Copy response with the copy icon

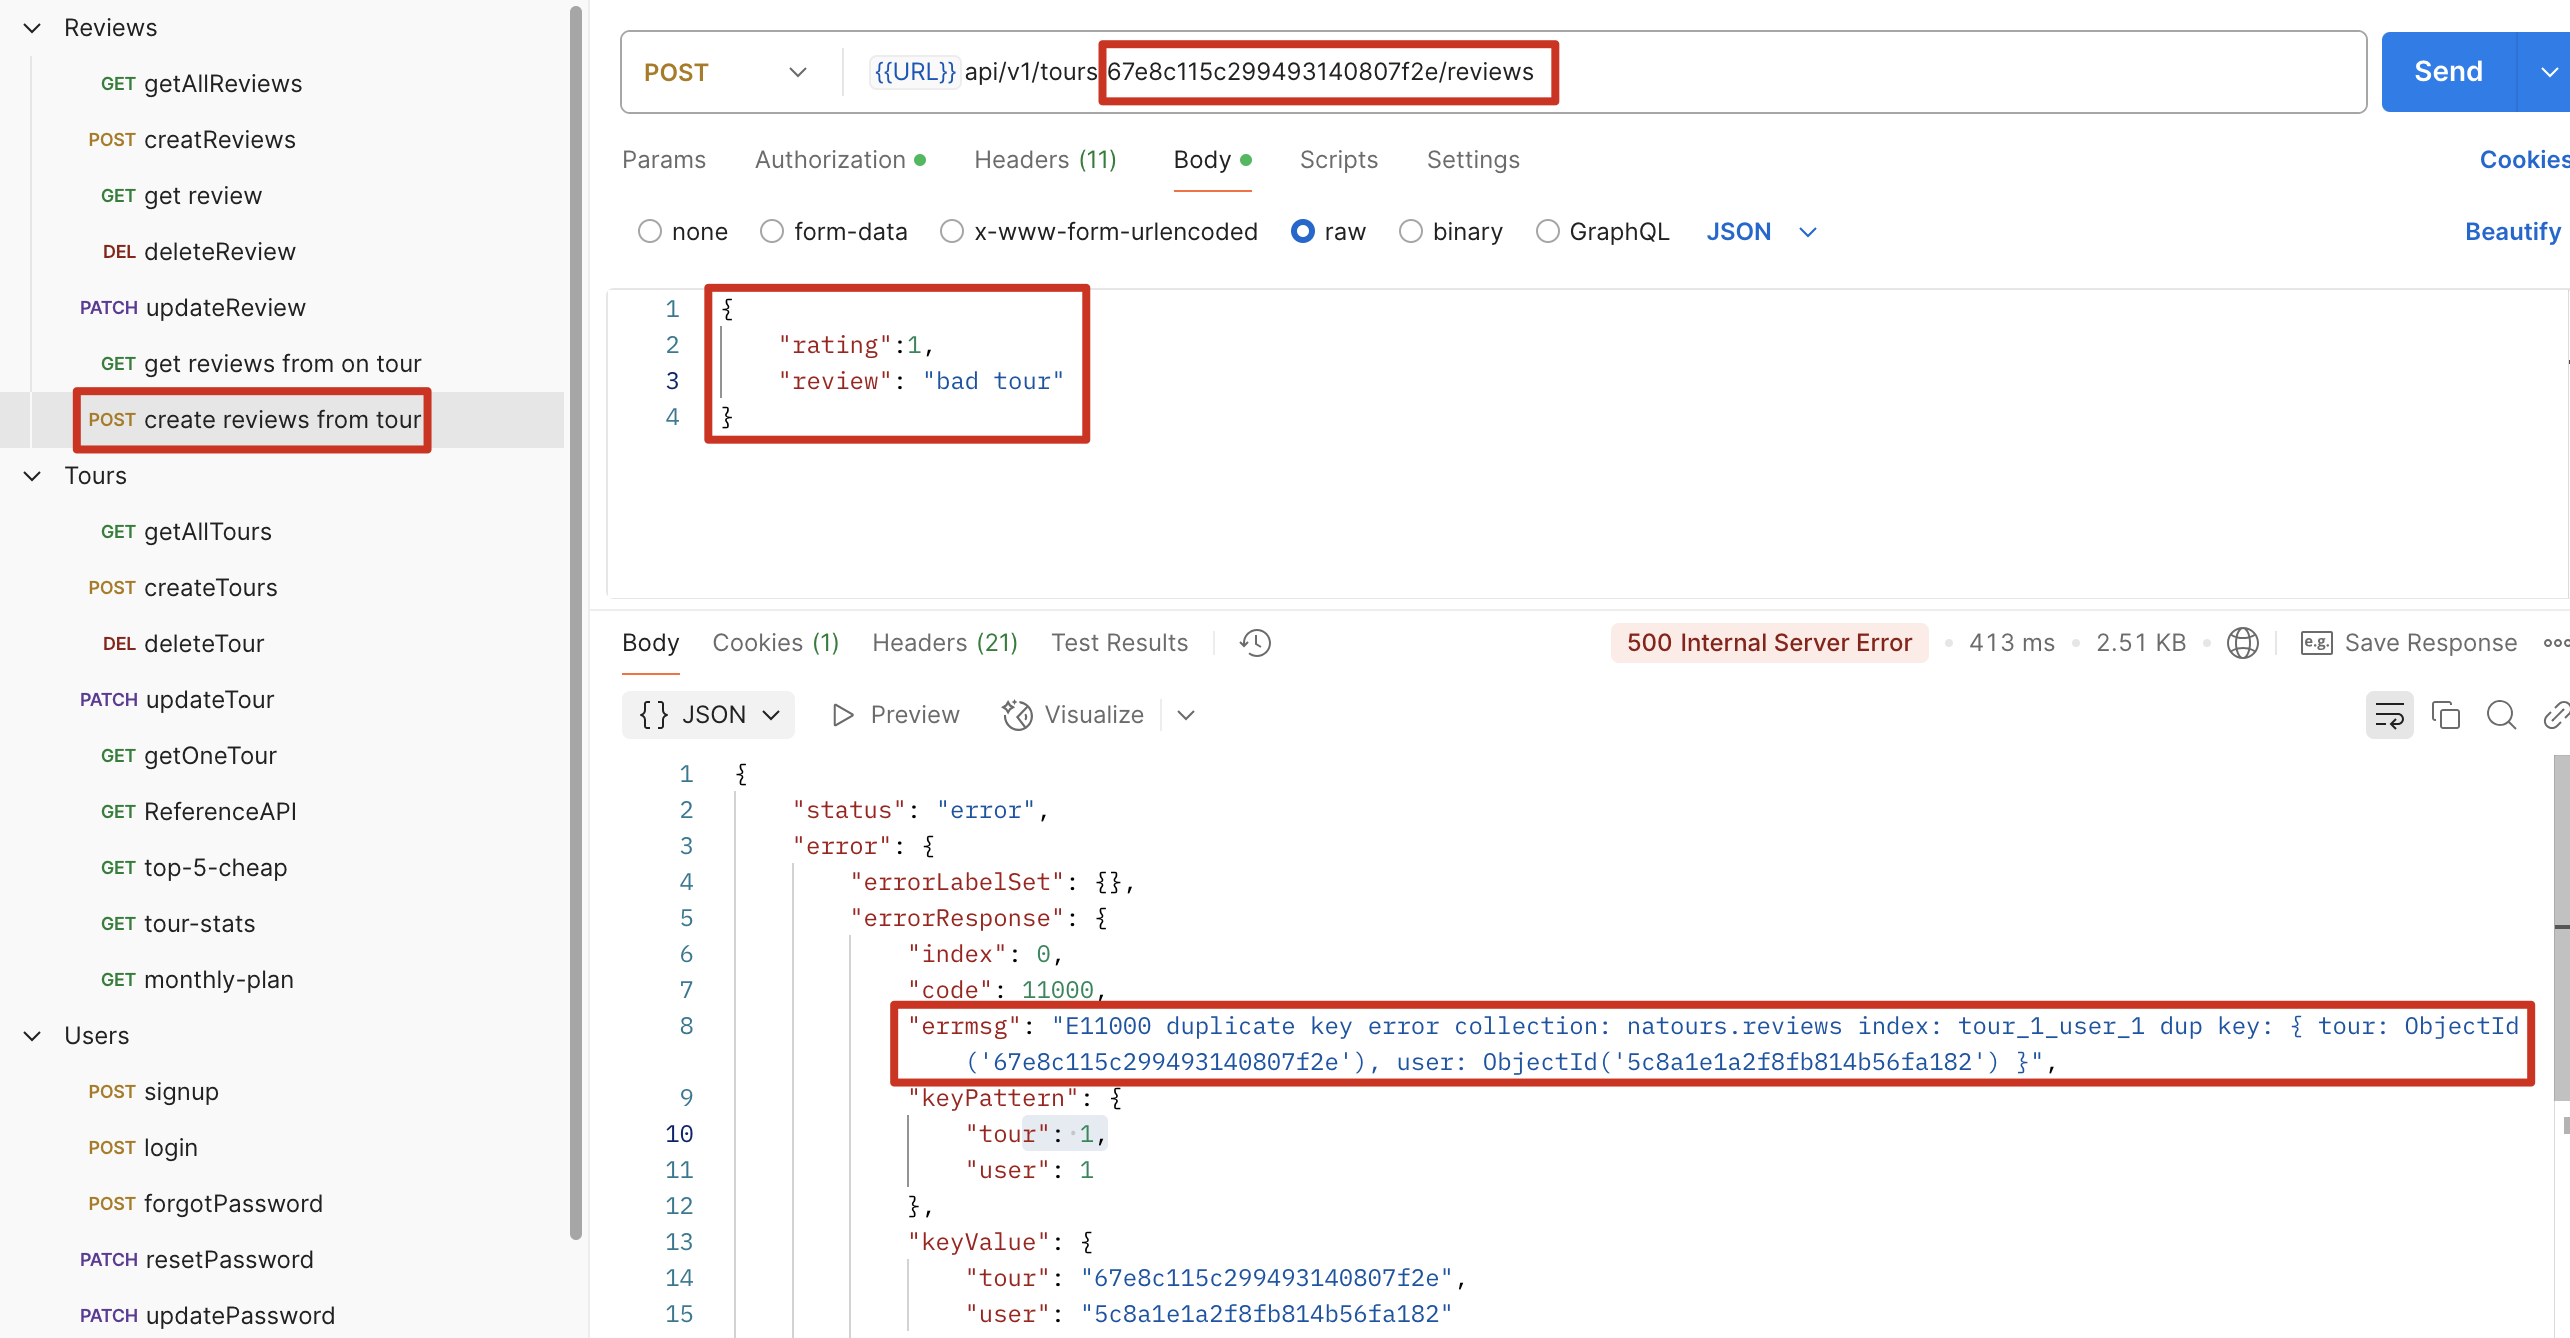pyautogui.click(x=2446, y=715)
